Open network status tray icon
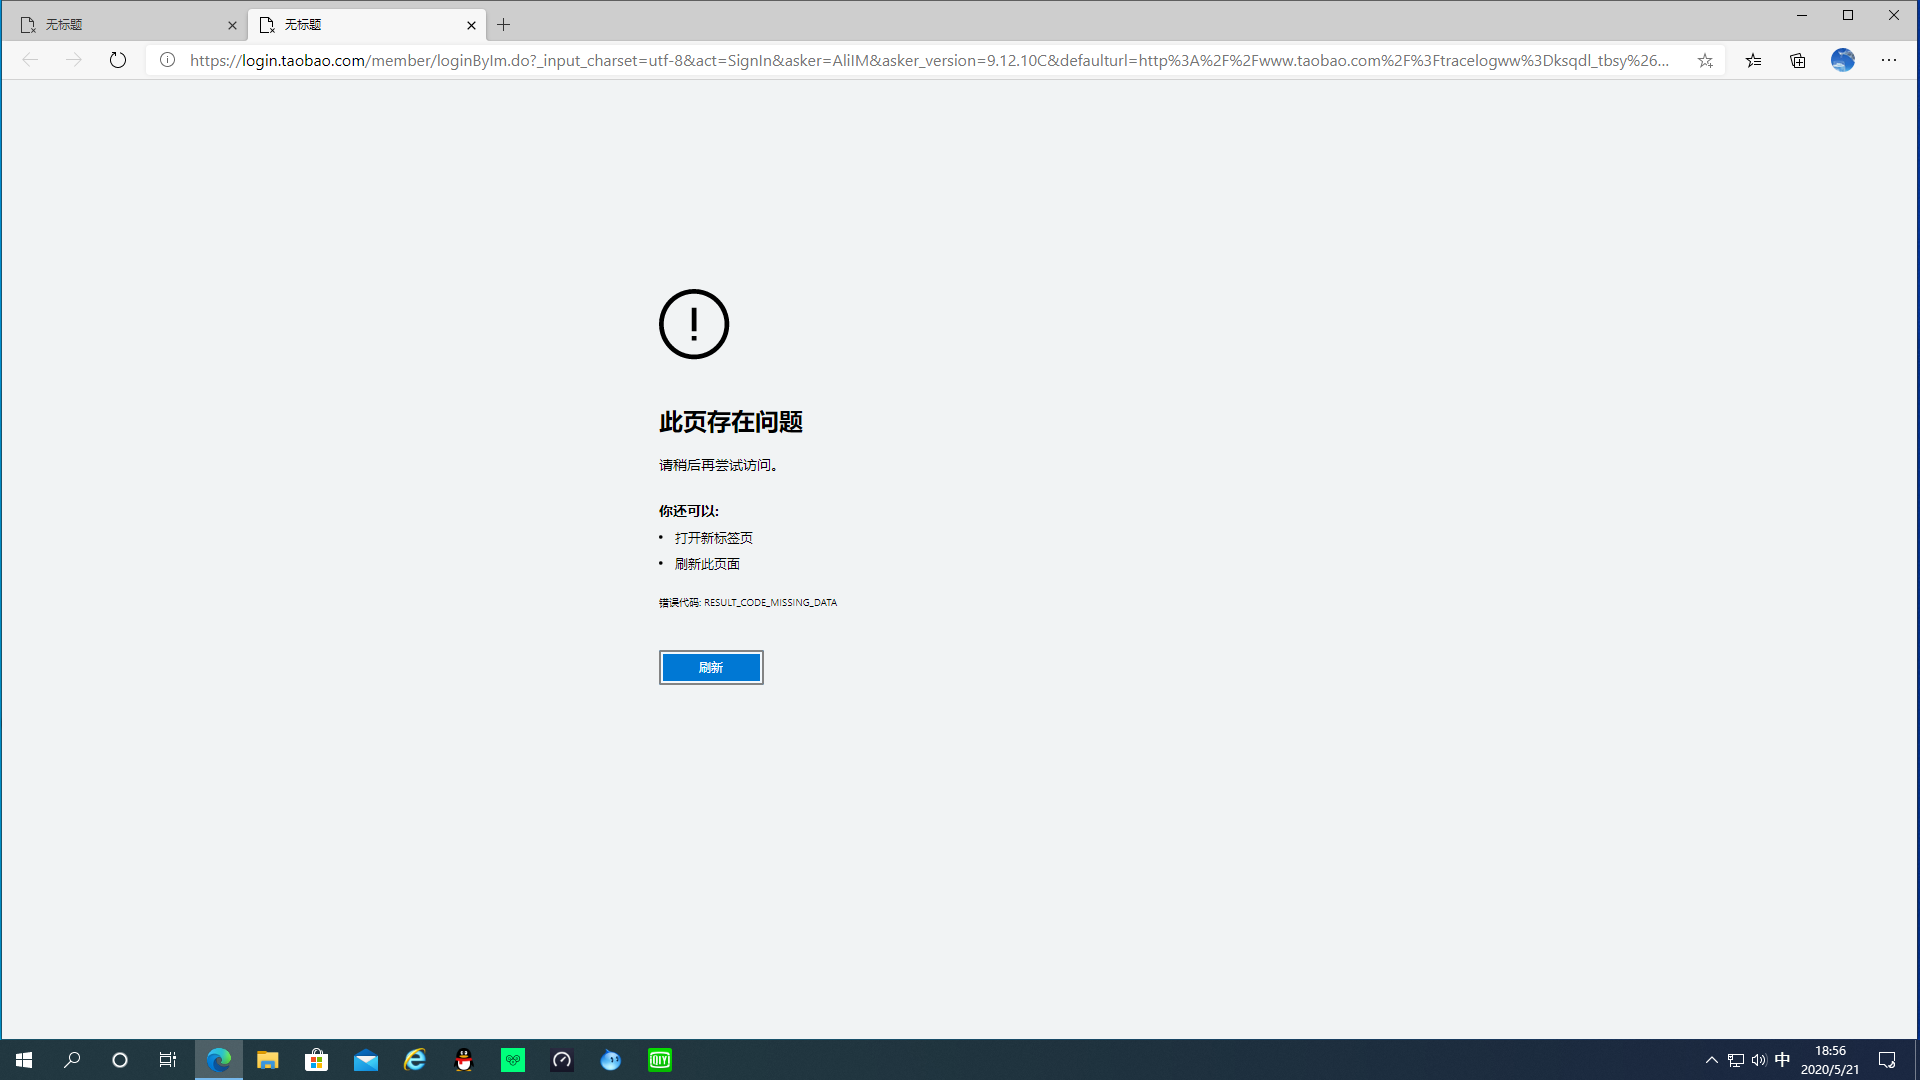 [x=1735, y=1060]
